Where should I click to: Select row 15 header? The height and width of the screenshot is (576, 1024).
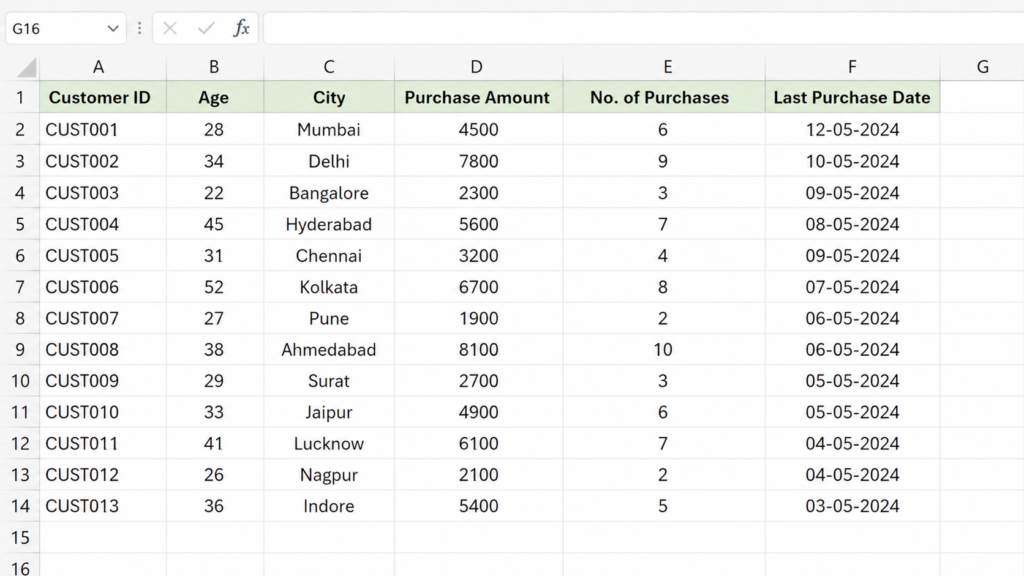click(20, 537)
